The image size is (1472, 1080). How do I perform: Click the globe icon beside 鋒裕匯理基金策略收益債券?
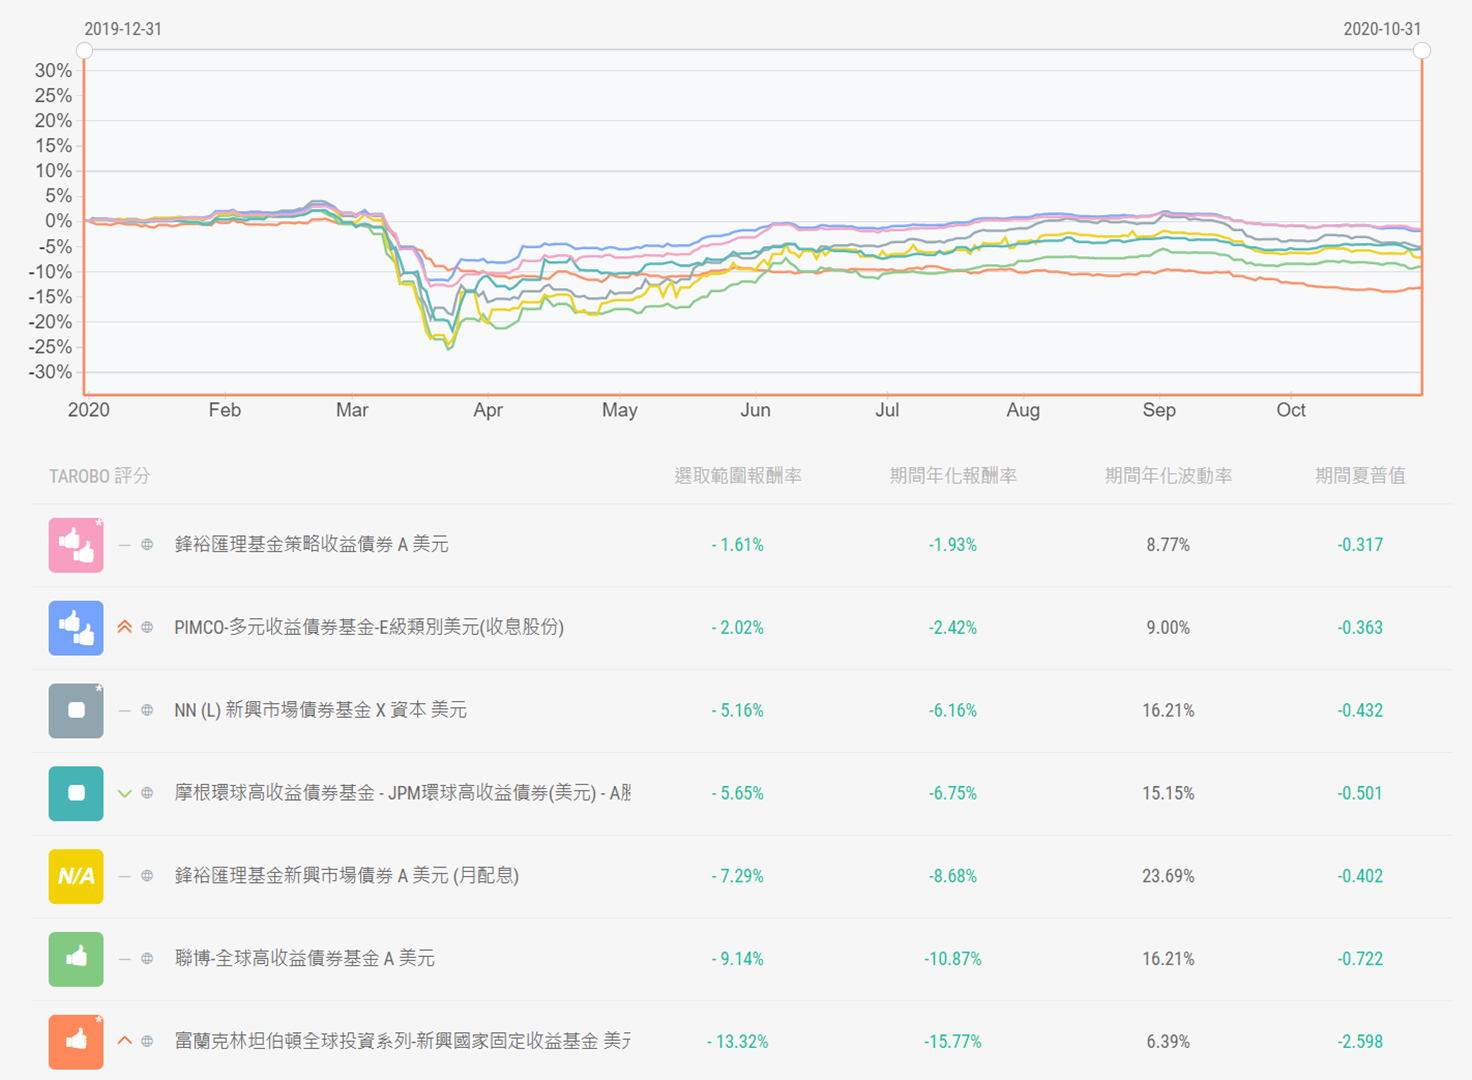pyautogui.click(x=147, y=545)
